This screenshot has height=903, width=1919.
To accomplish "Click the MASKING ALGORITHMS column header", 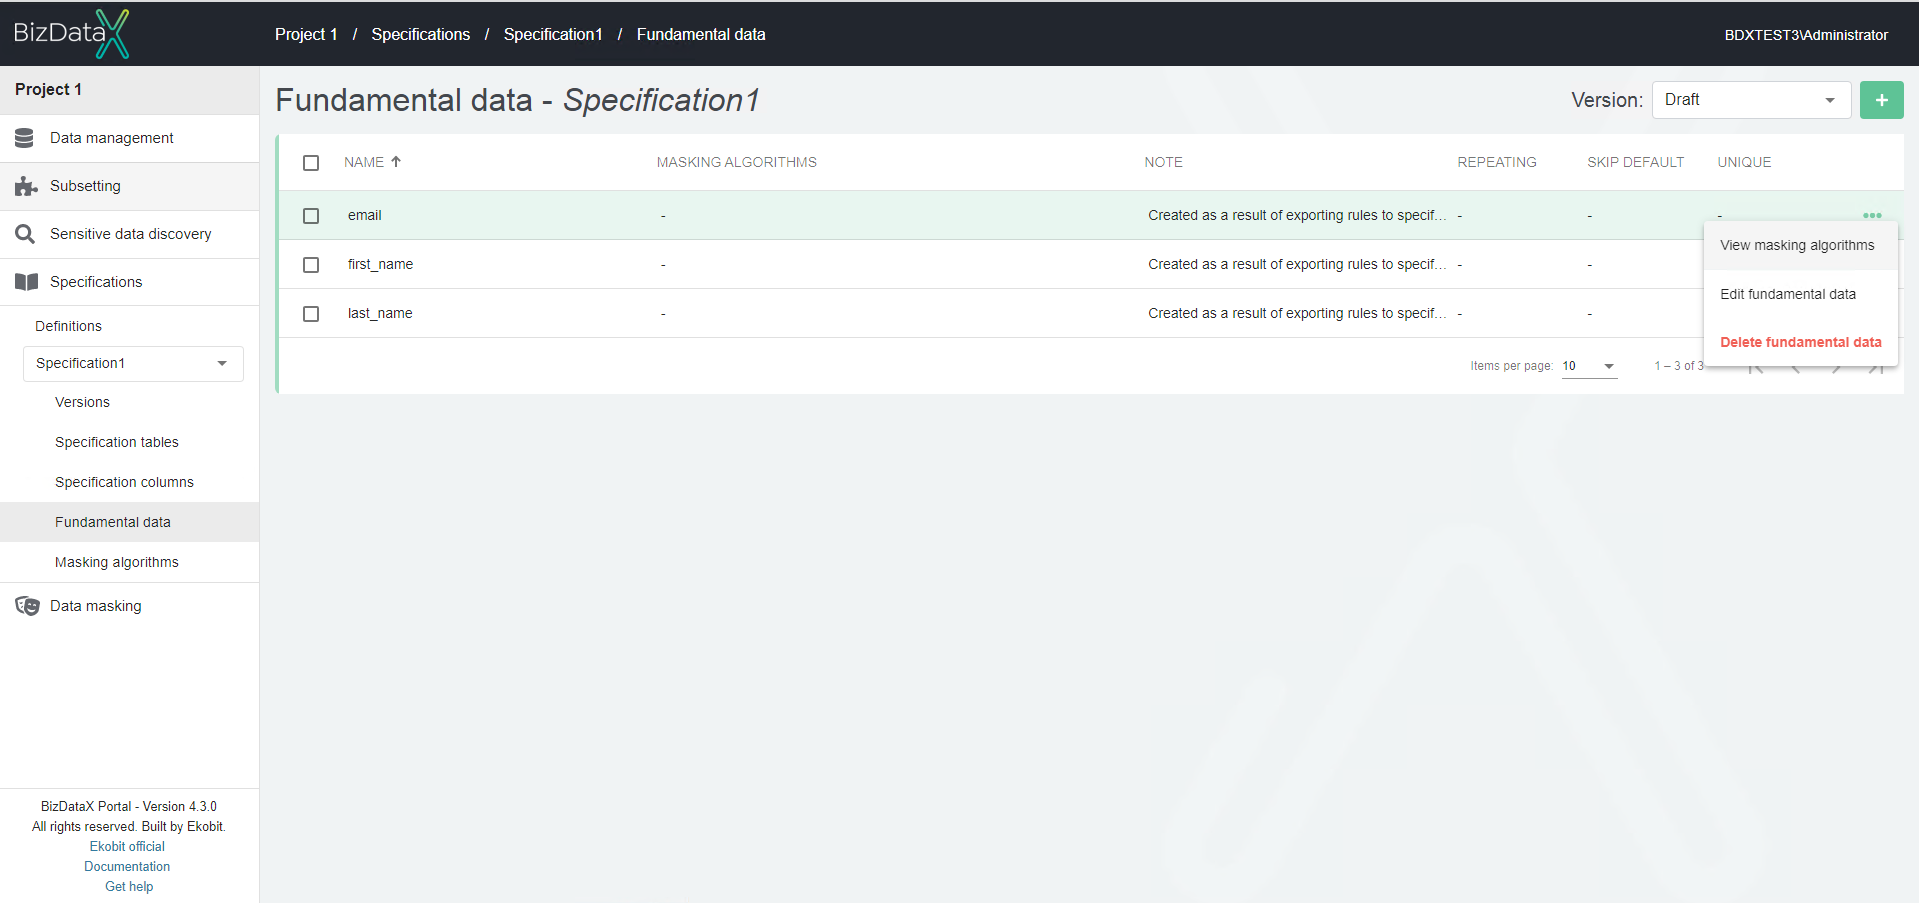I will click(x=736, y=162).
